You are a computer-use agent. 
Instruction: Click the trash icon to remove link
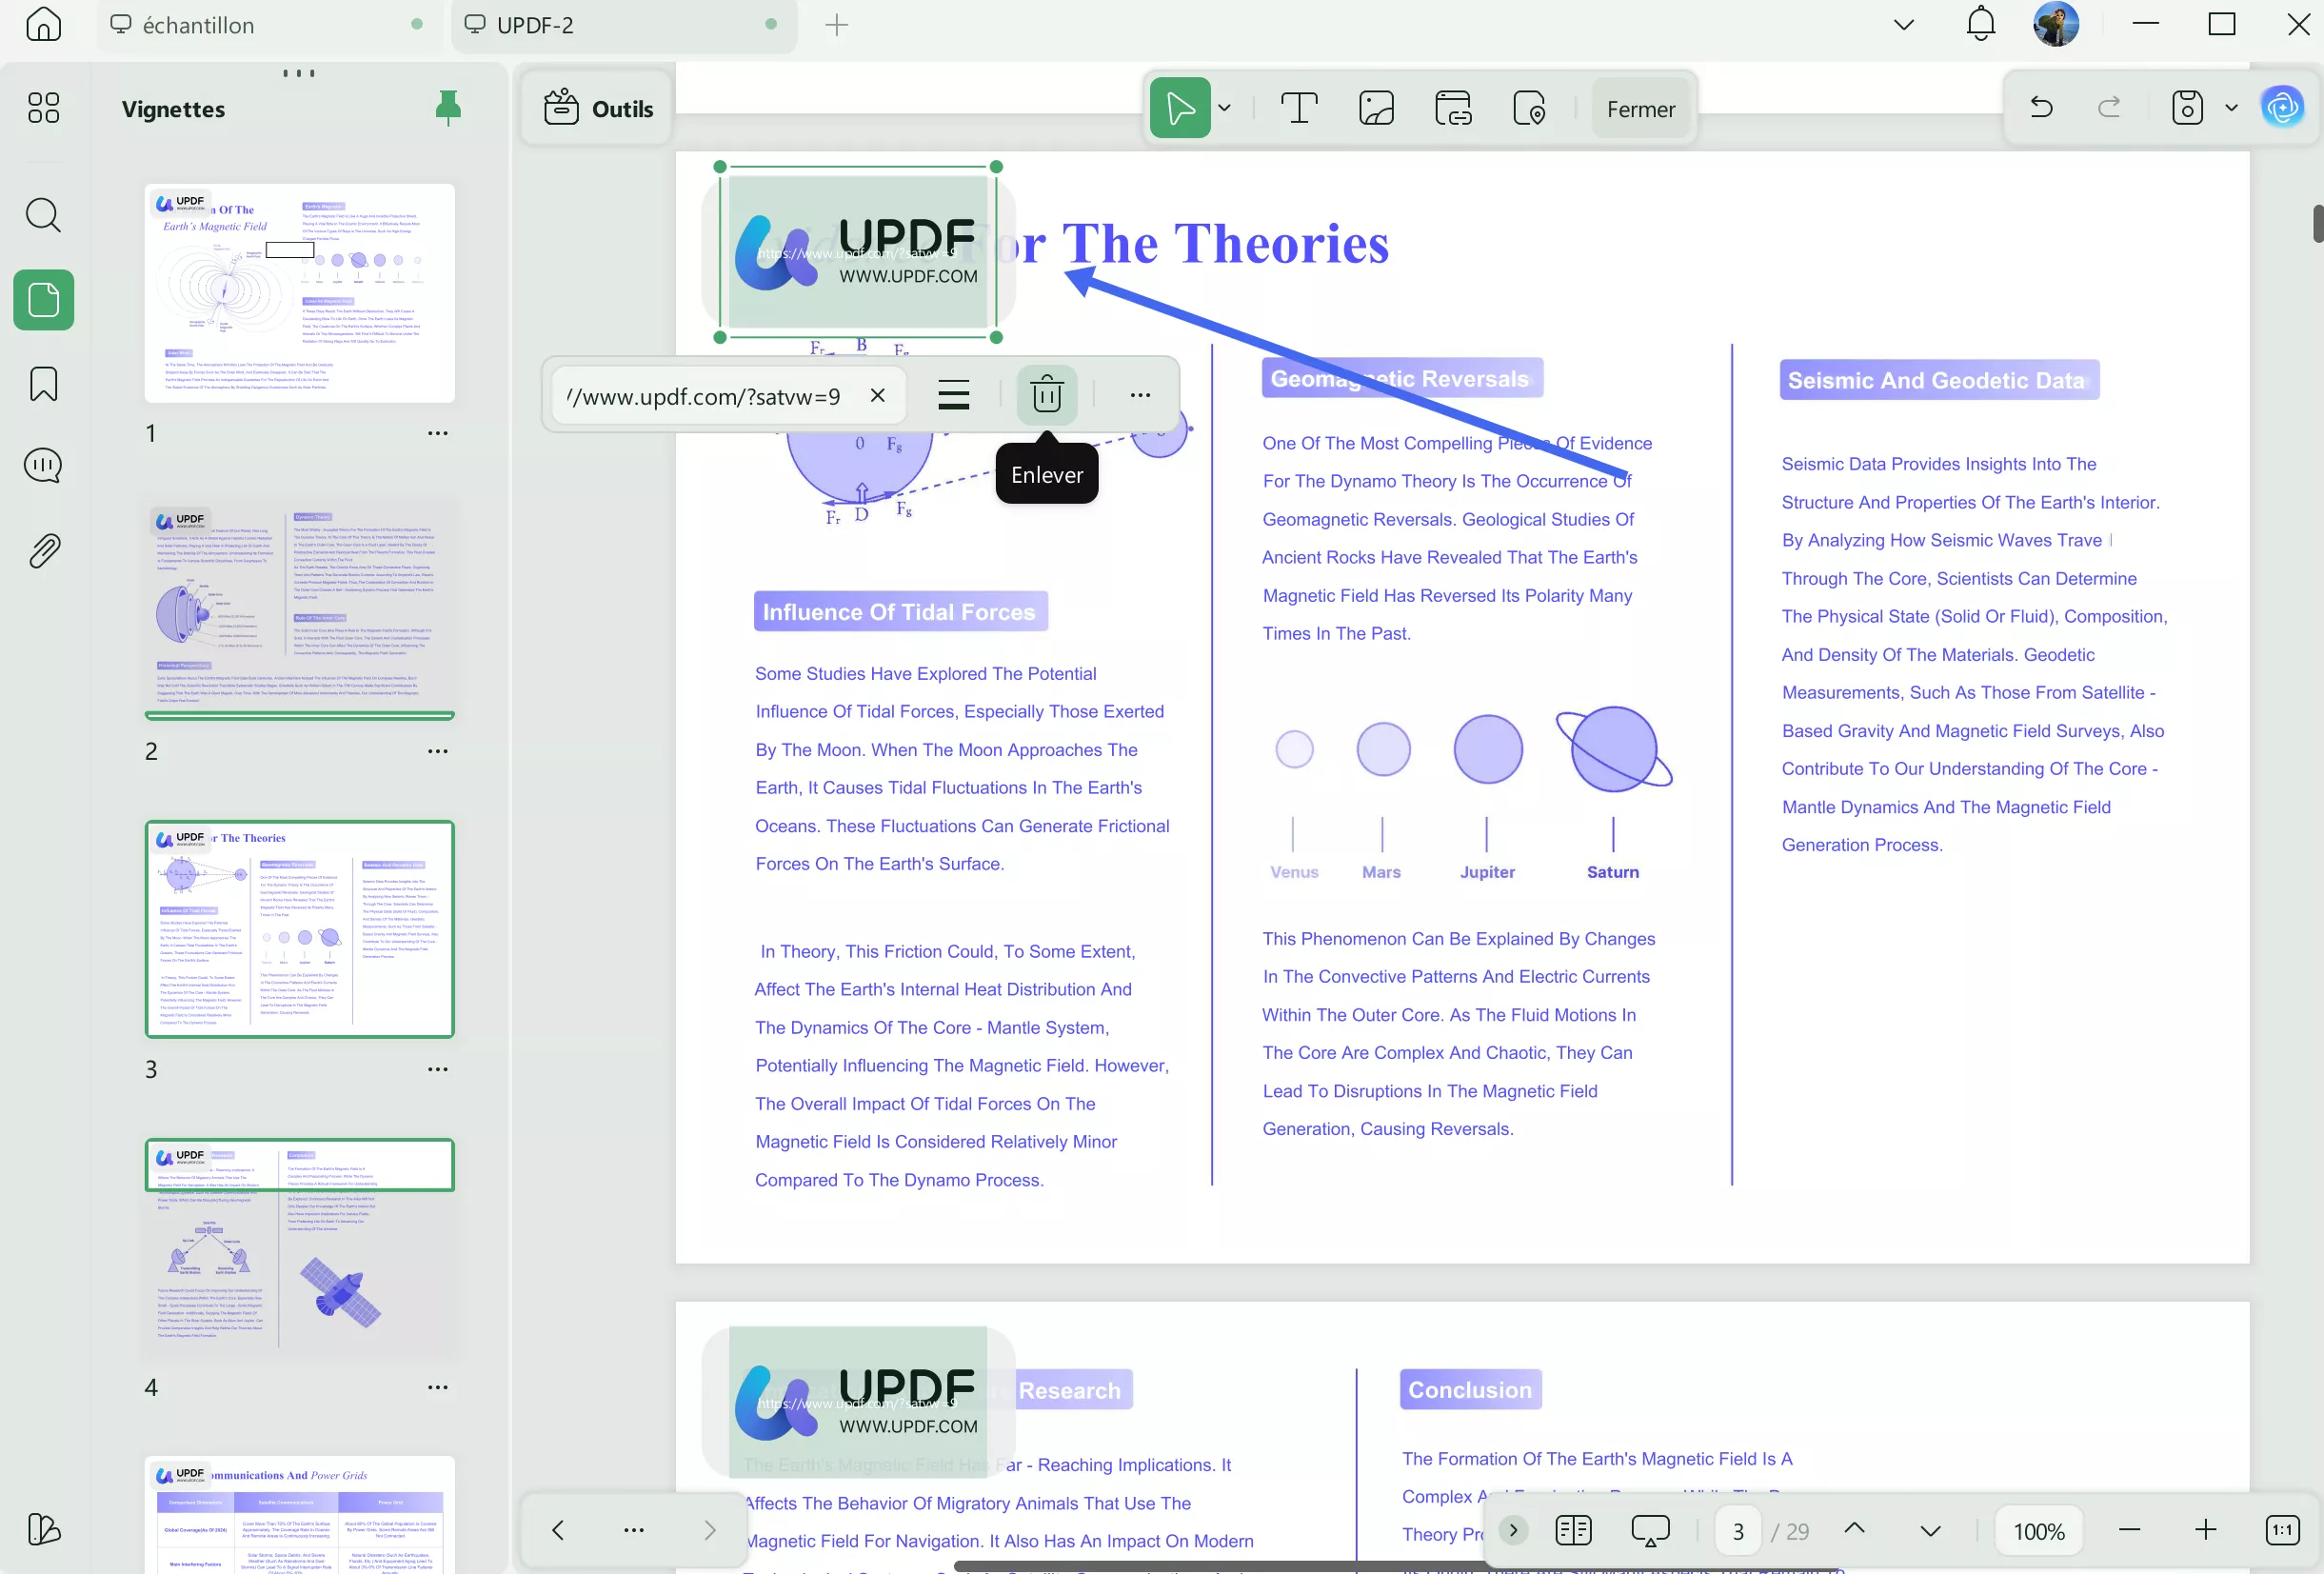click(1046, 395)
